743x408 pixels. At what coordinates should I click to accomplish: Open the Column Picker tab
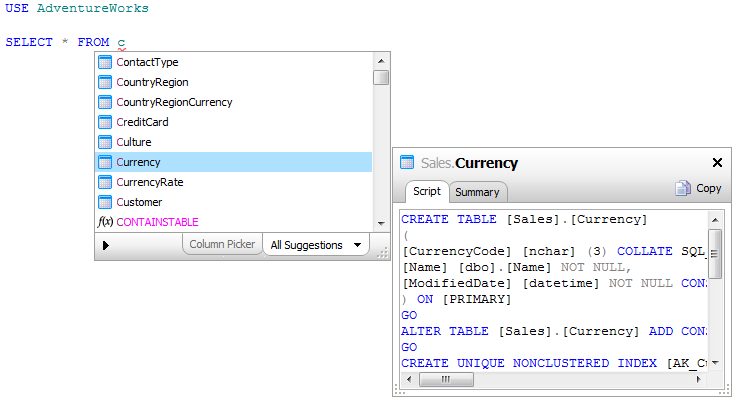pos(222,245)
